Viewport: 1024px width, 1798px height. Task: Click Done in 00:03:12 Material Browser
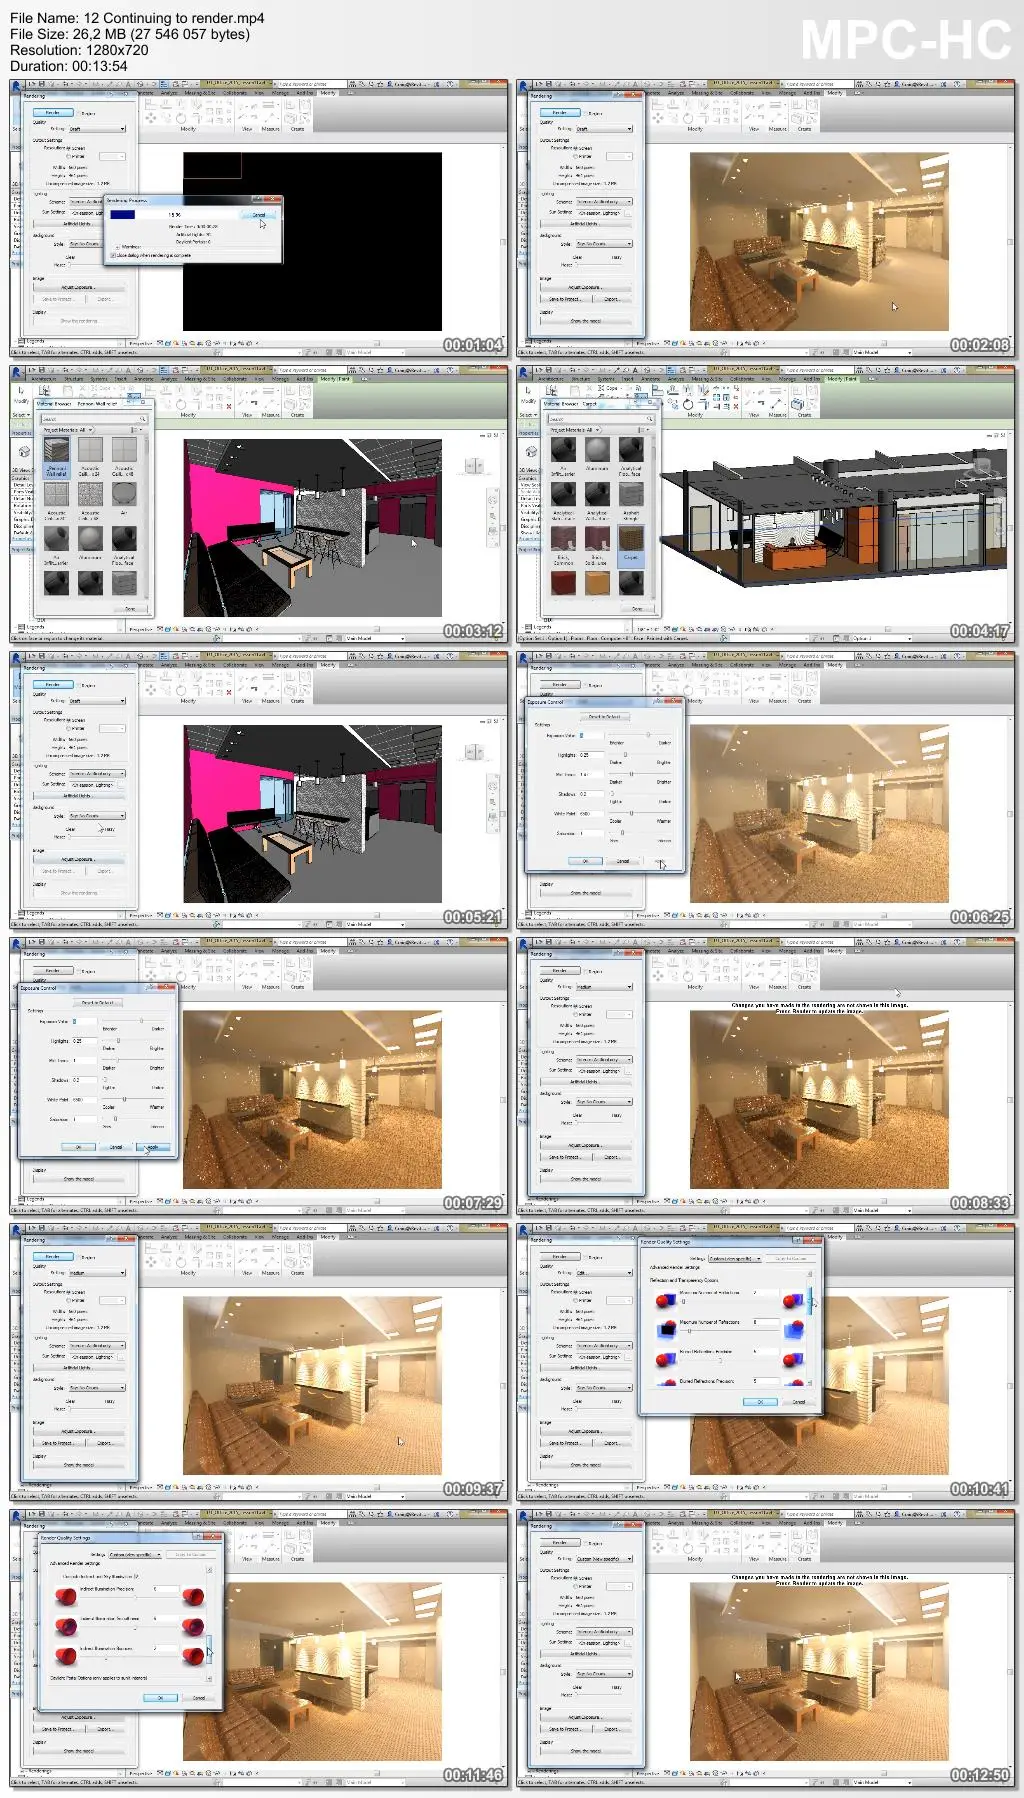(131, 608)
